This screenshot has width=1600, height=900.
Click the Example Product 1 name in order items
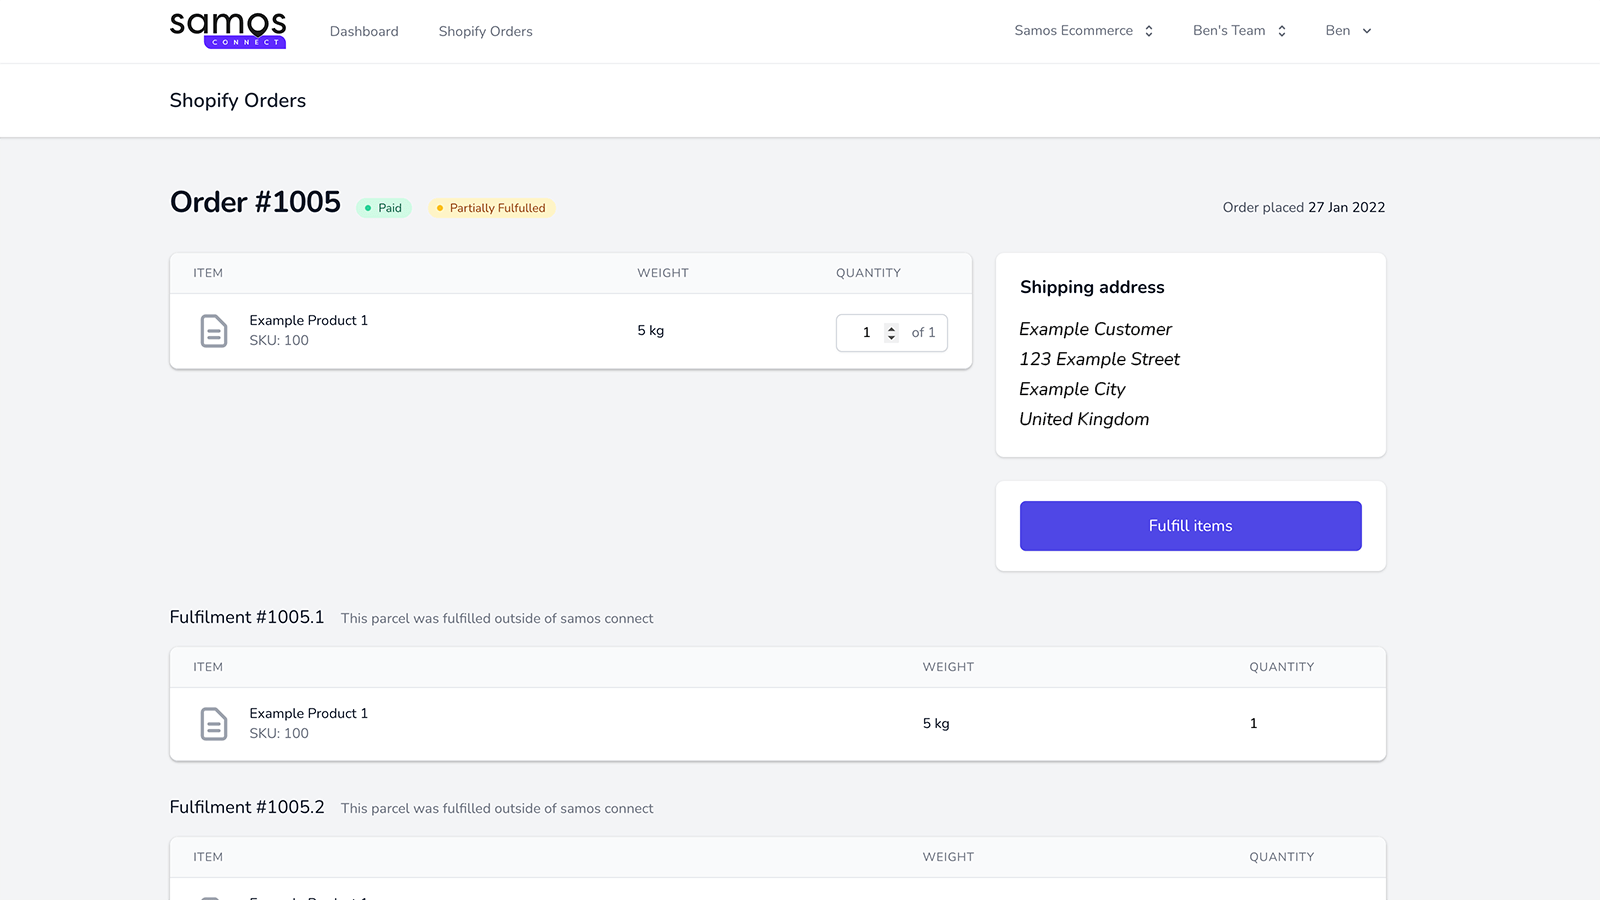click(308, 320)
